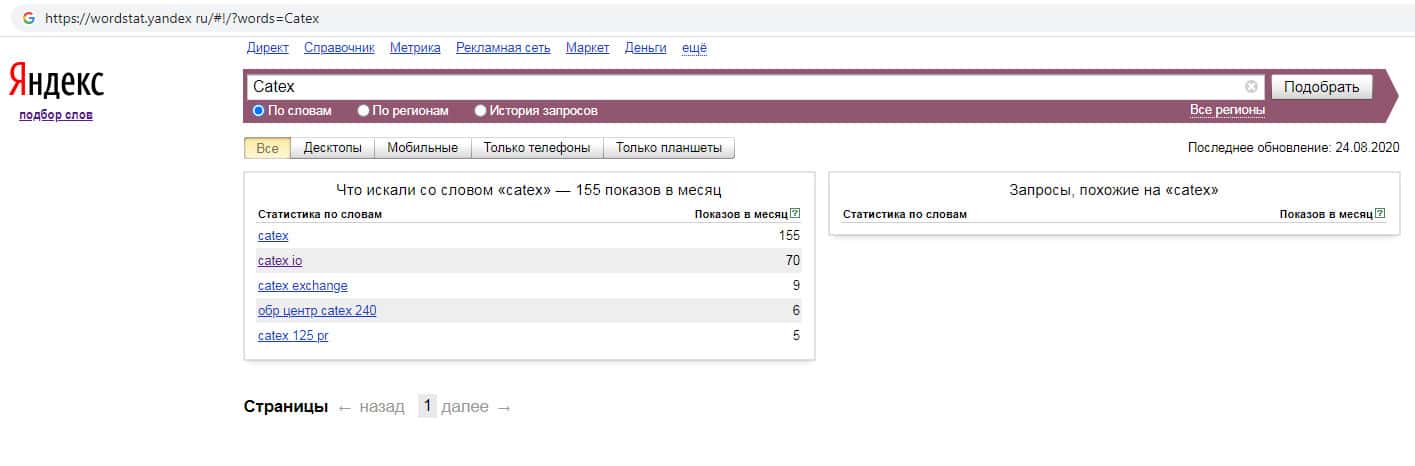Open the 'Справочник' link

339,48
